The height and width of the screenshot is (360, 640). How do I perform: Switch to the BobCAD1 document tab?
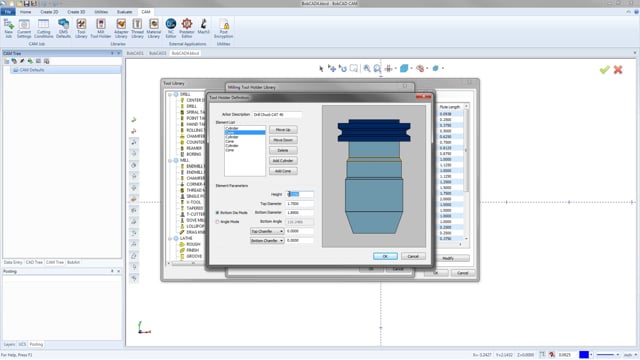[135, 53]
